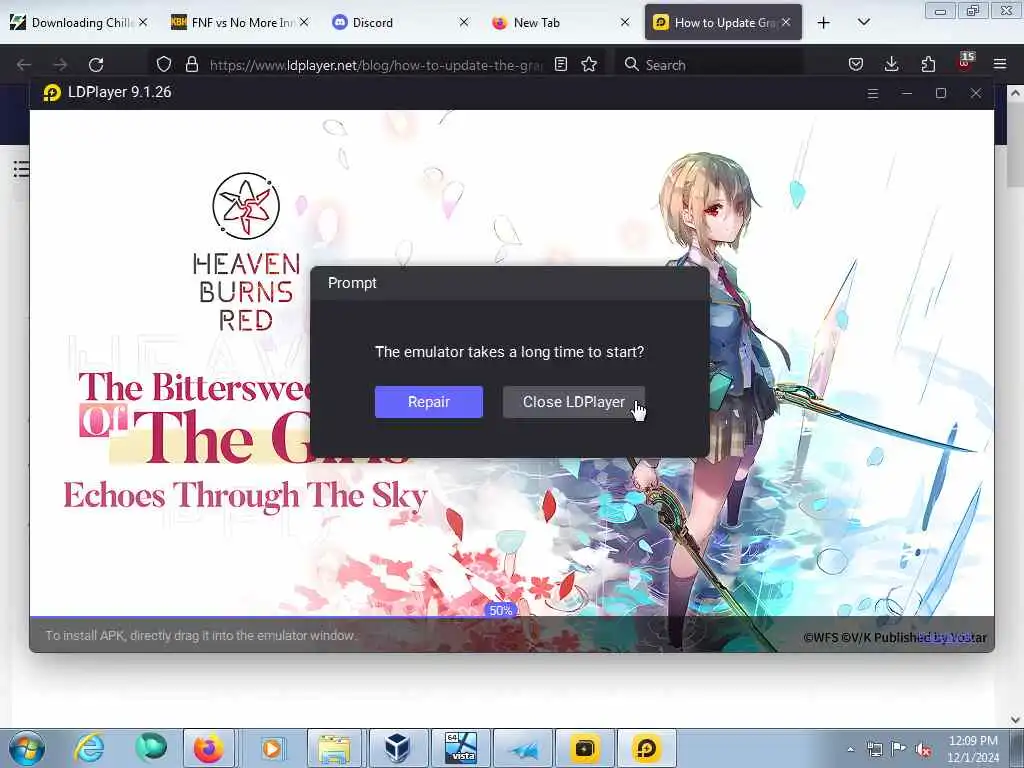Launch Internet Explorer from taskbar
Screen dimensions: 1024x768
pyautogui.click(x=89, y=748)
